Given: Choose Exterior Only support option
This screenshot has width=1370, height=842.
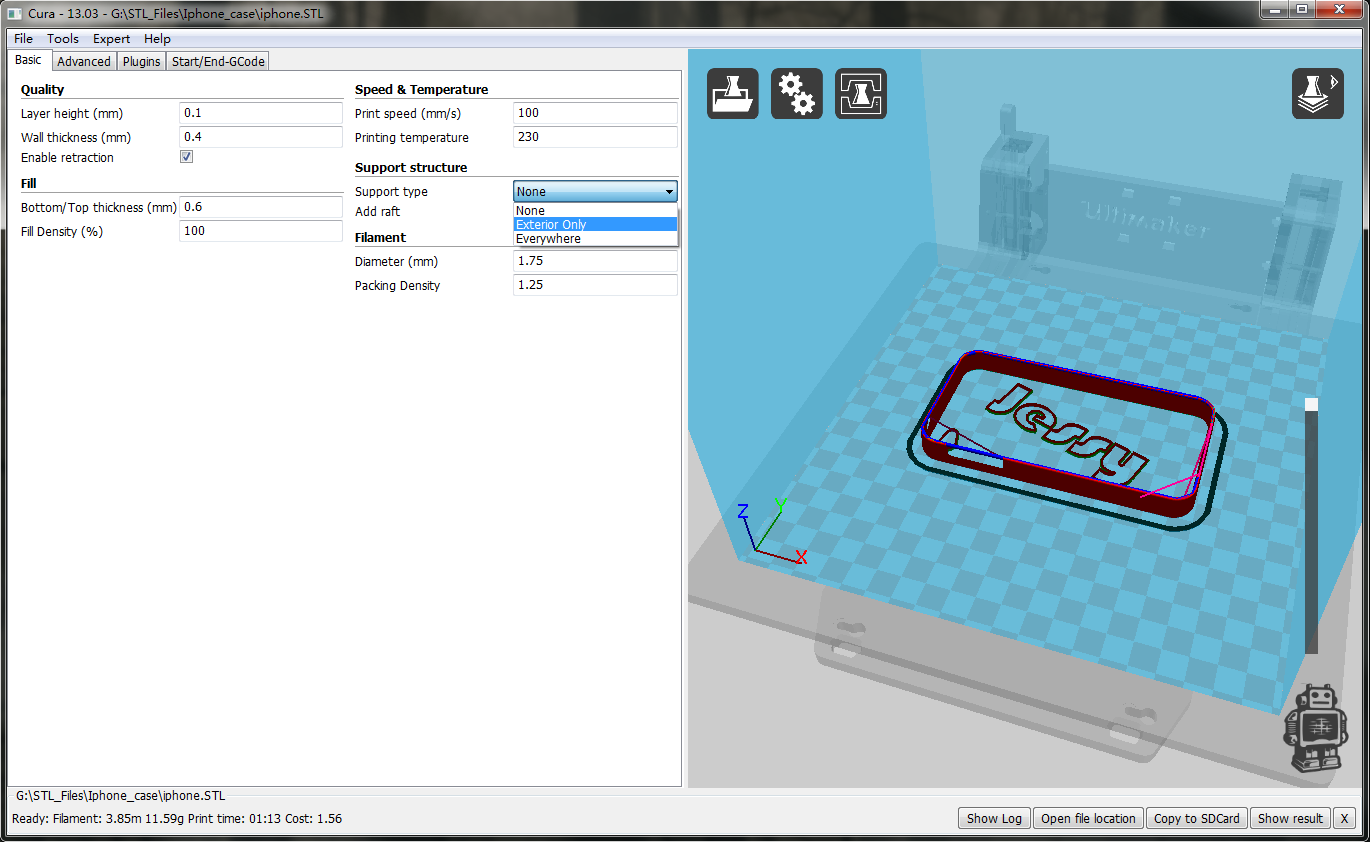Looking at the screenshot, I should pos(596,225).
